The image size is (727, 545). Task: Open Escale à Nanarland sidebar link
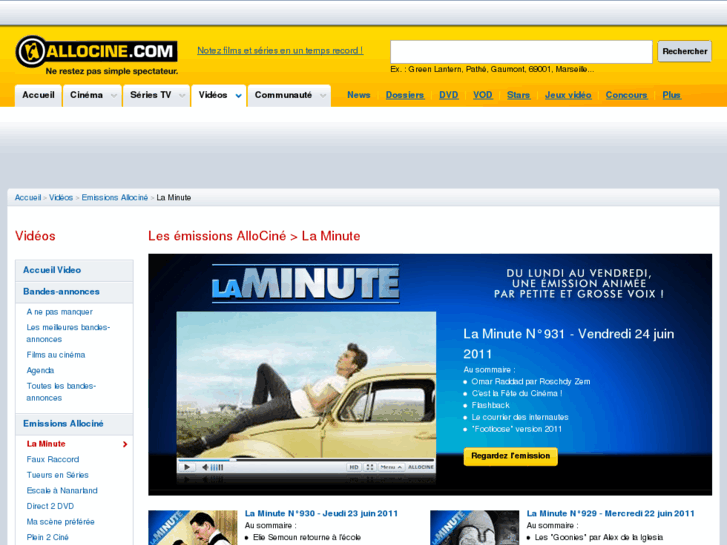62,491
